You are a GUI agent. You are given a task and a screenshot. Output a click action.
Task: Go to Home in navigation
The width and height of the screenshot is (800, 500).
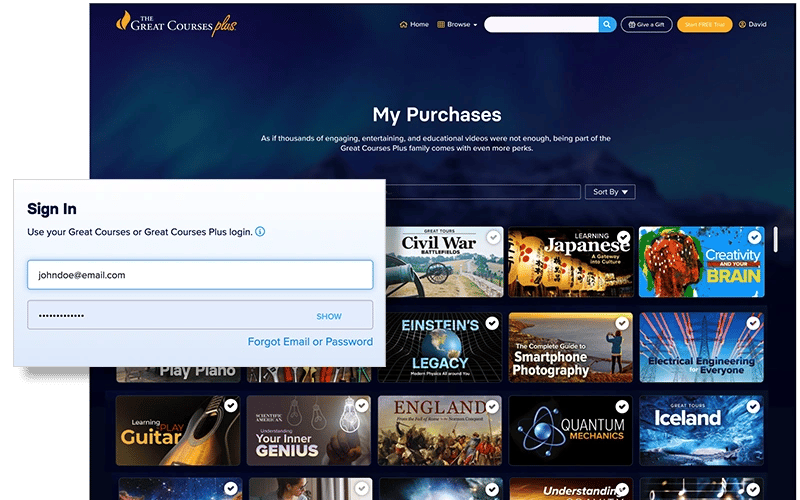[414, 24]
